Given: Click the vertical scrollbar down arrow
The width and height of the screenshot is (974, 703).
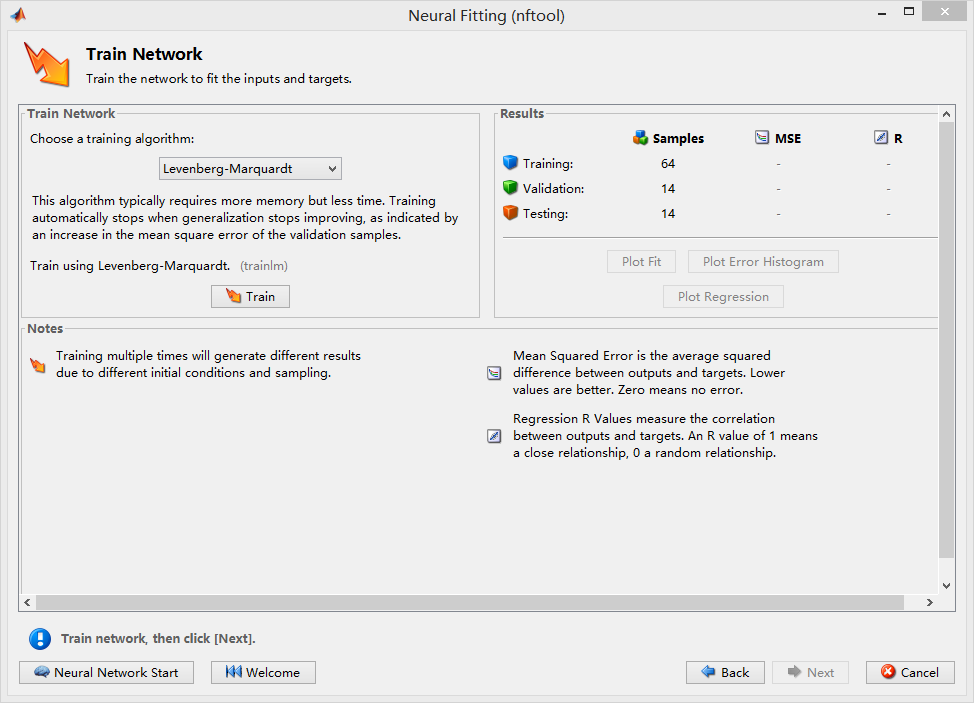Looking at the screenshot, I should (x=946, y=586).
